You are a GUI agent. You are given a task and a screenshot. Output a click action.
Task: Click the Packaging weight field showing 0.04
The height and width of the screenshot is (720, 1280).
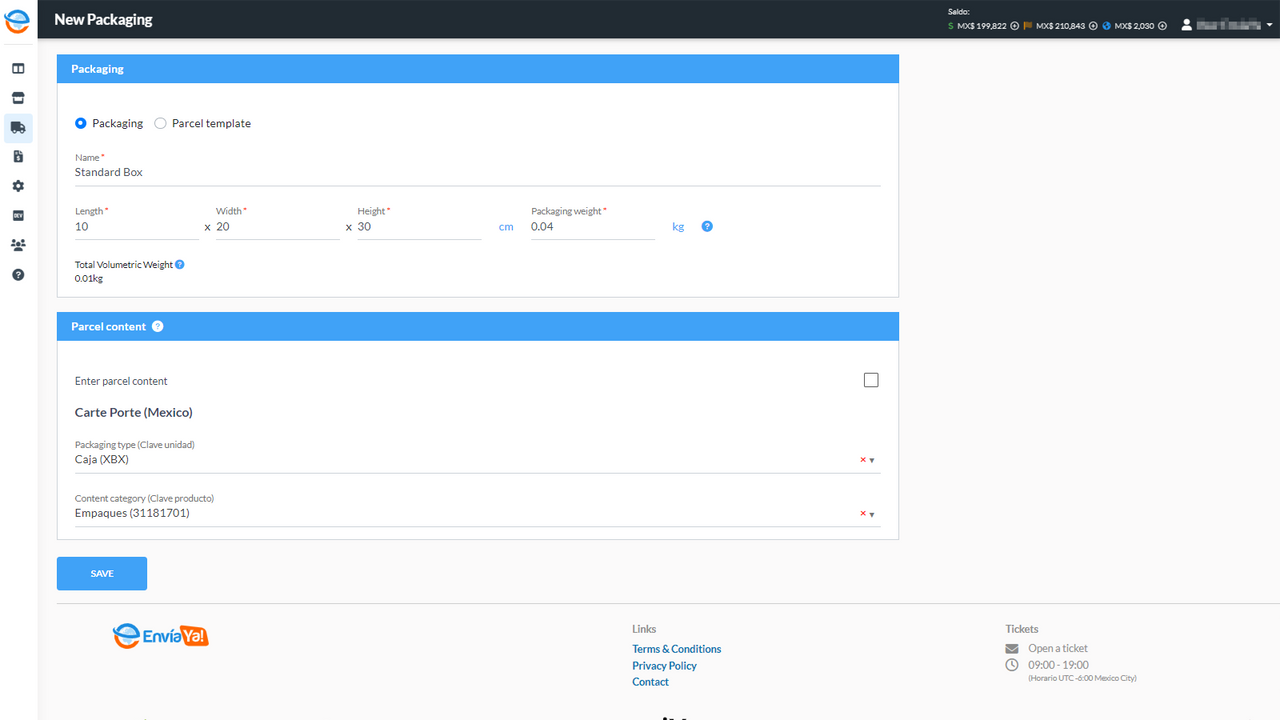(x=593, y=227)
